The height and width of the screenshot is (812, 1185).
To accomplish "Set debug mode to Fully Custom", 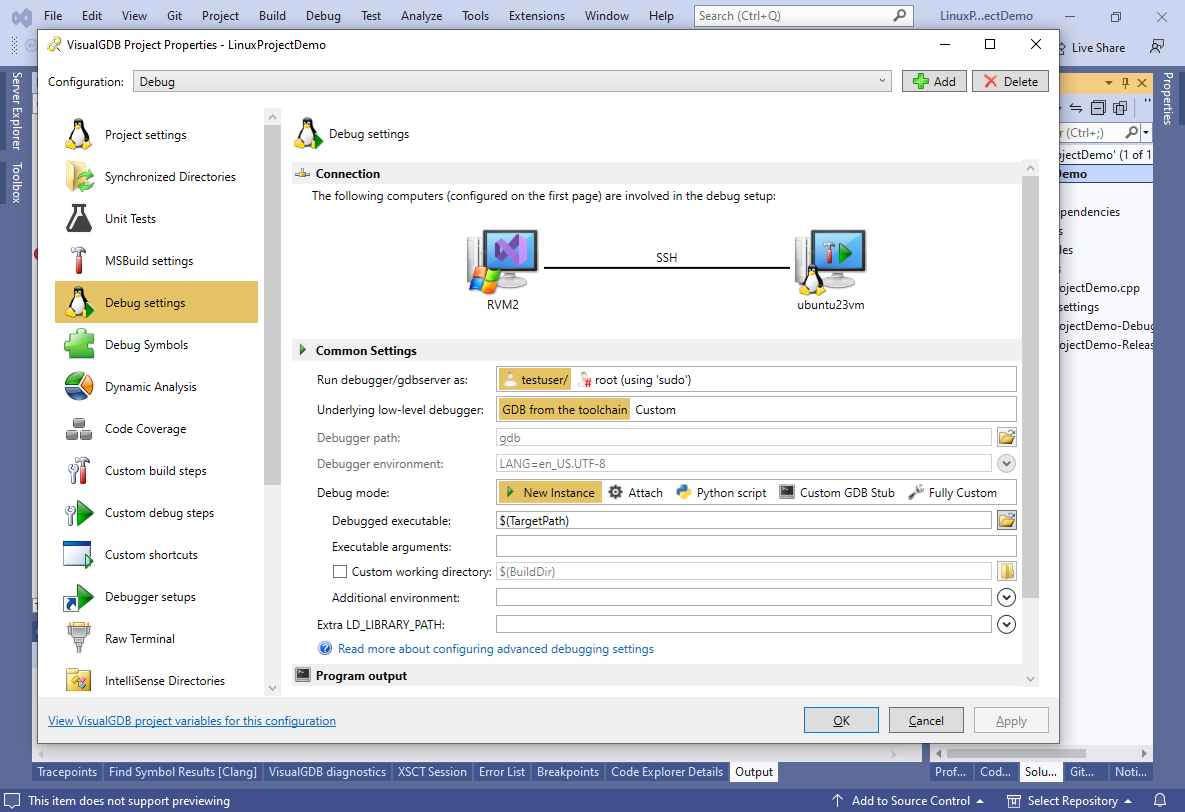I will (952, 492).
